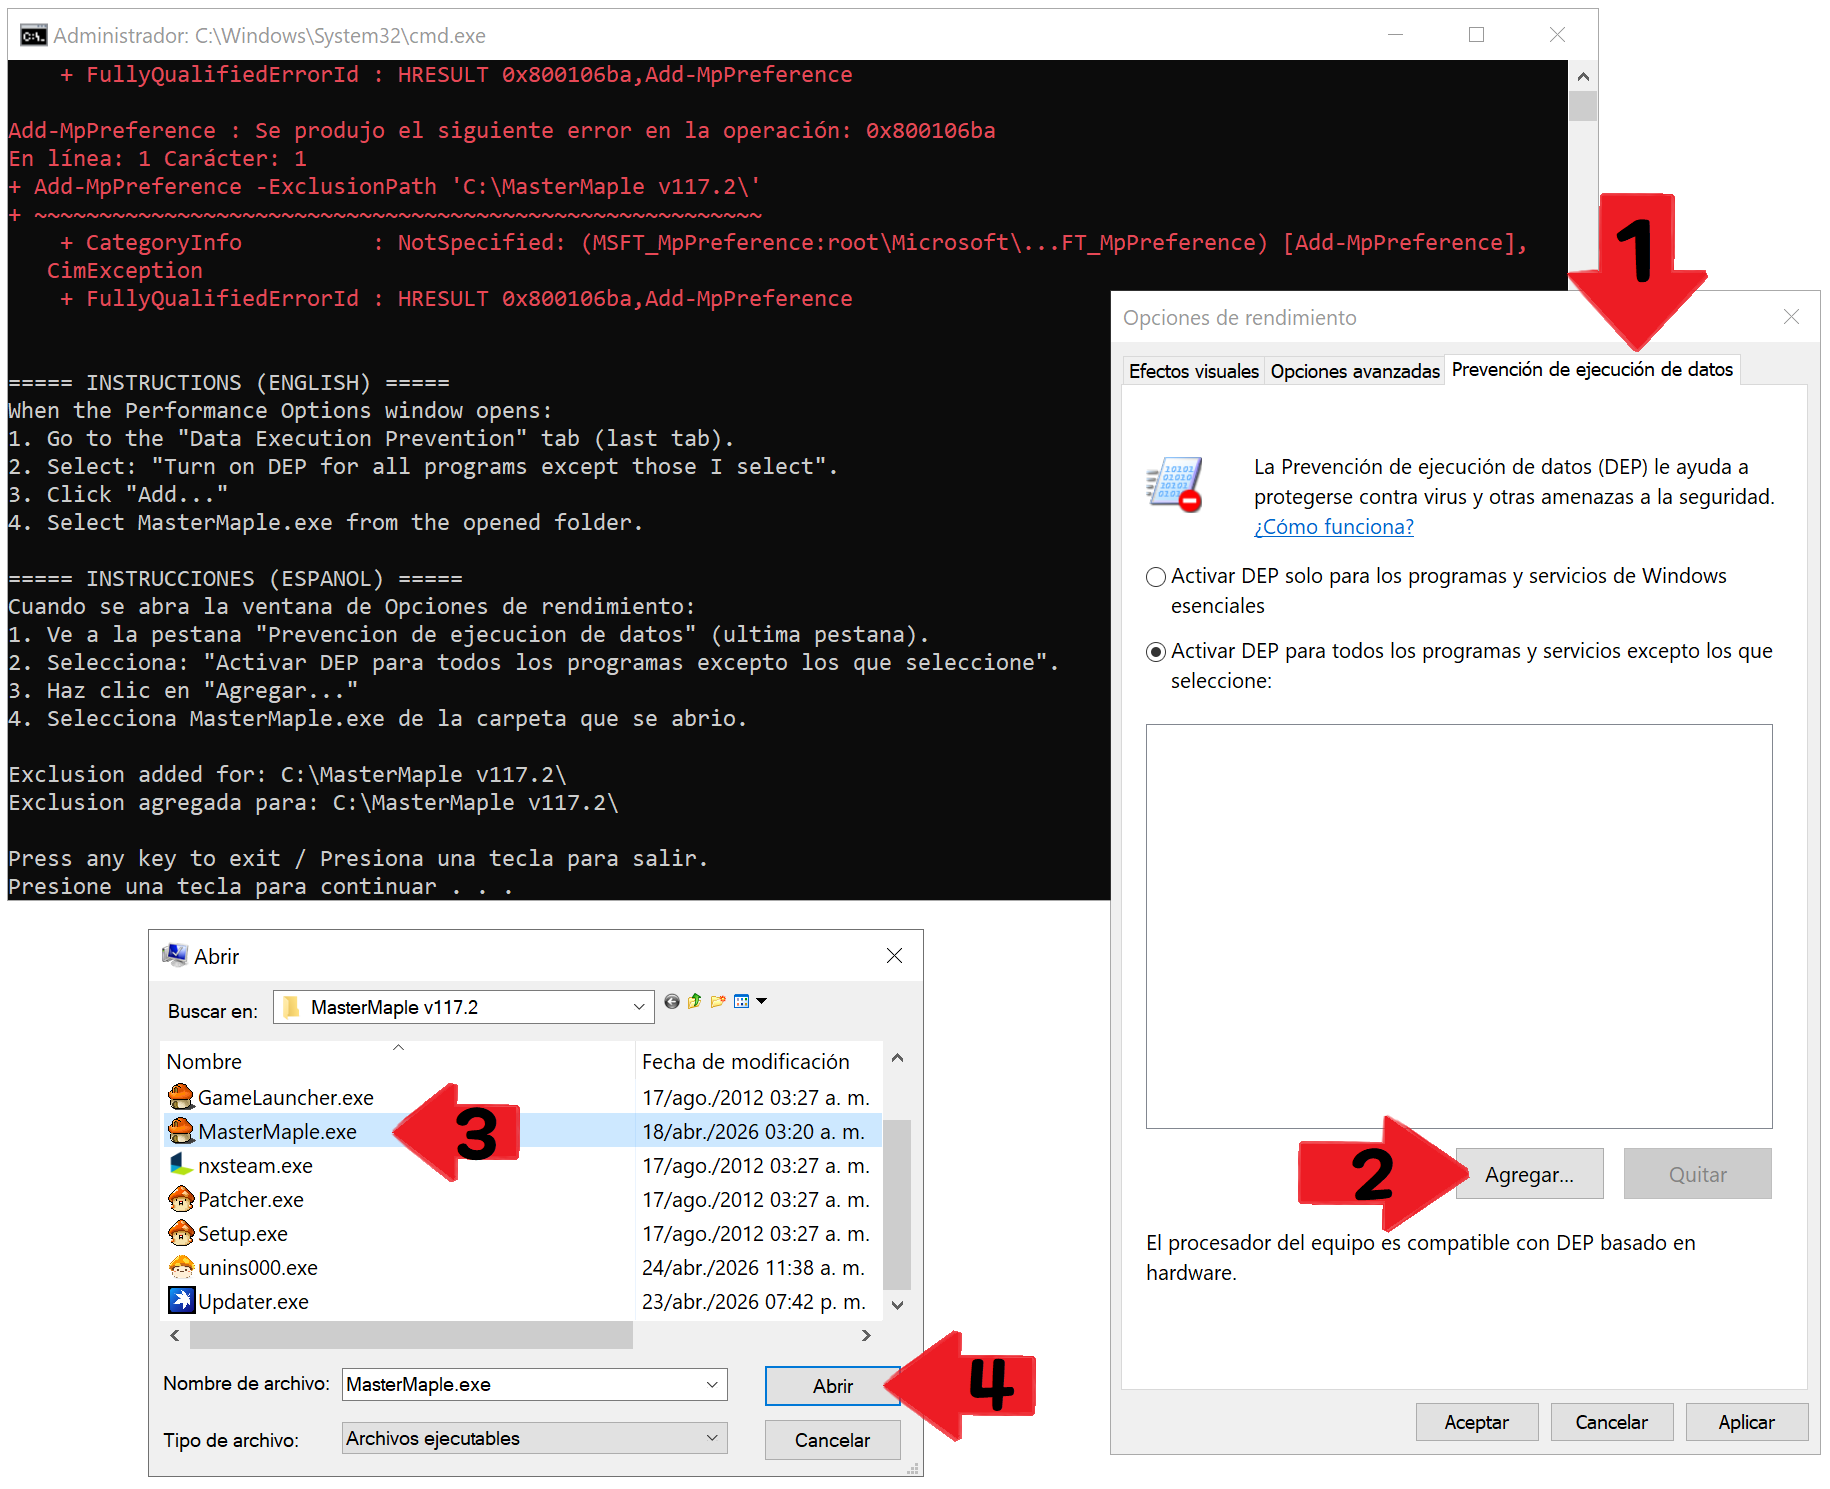Click the Nombre column header to sort

point(204,1062)
